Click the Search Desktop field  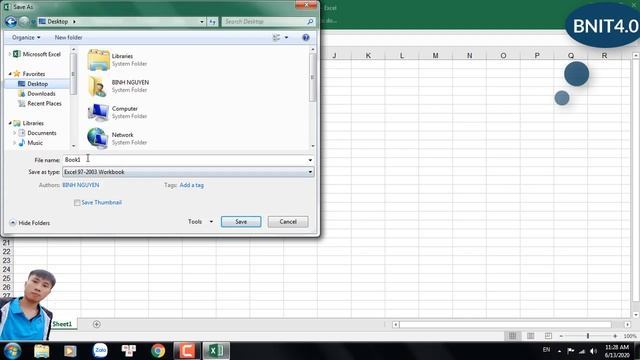click(x=264, y=22)
